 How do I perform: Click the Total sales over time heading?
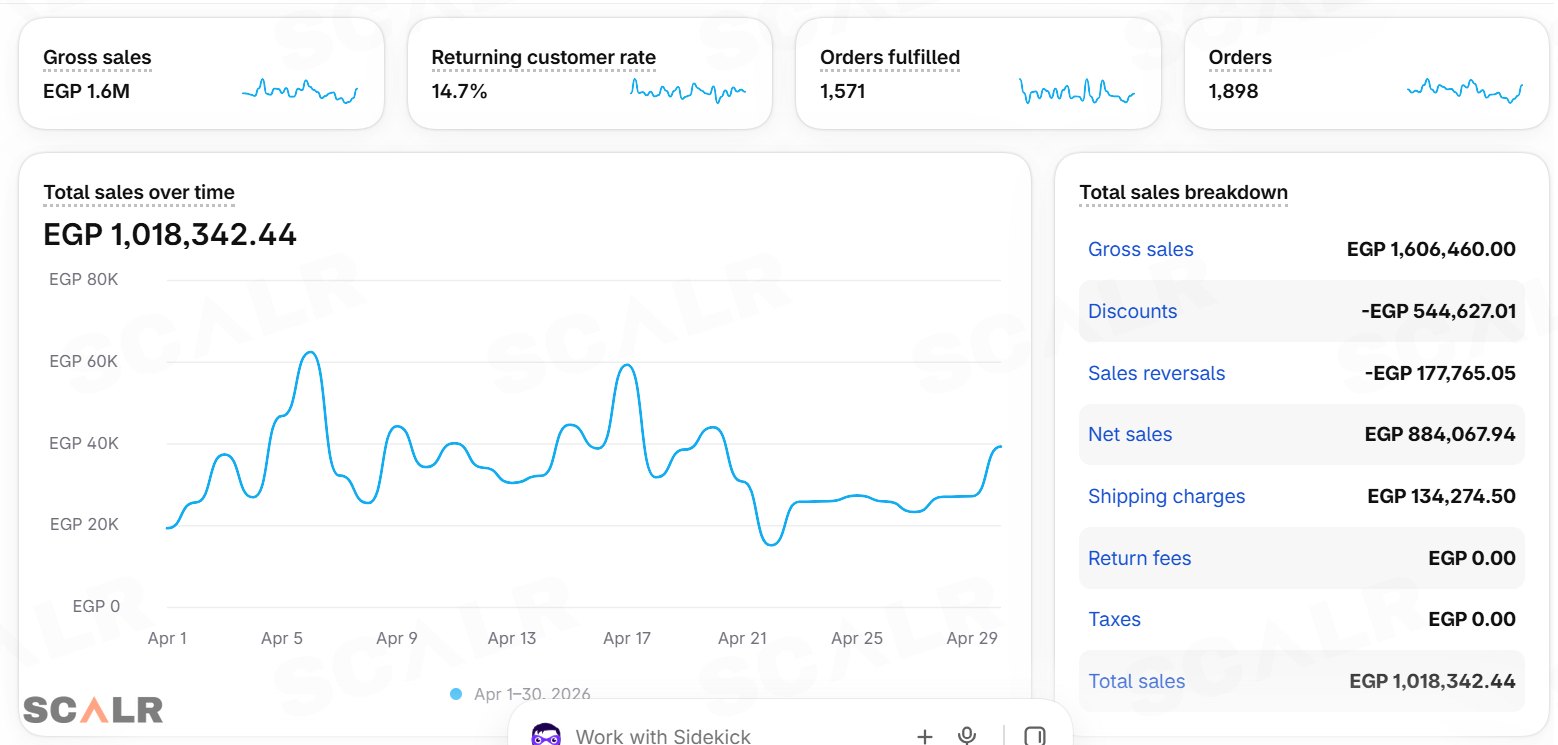(x=139, y=193)
